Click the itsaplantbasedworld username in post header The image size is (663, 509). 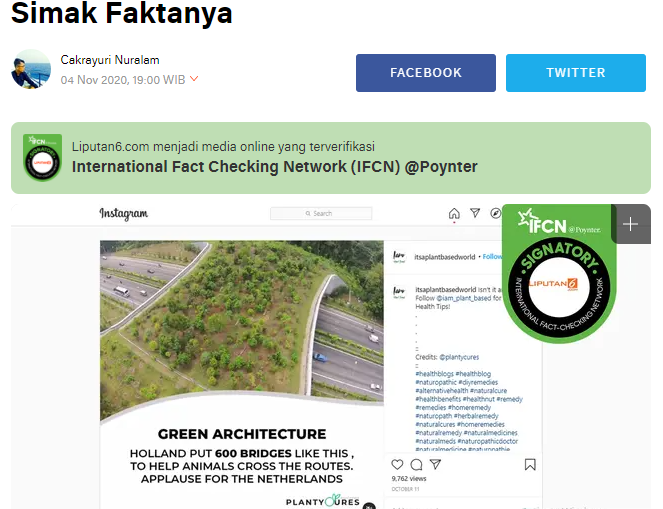(444, 257)
